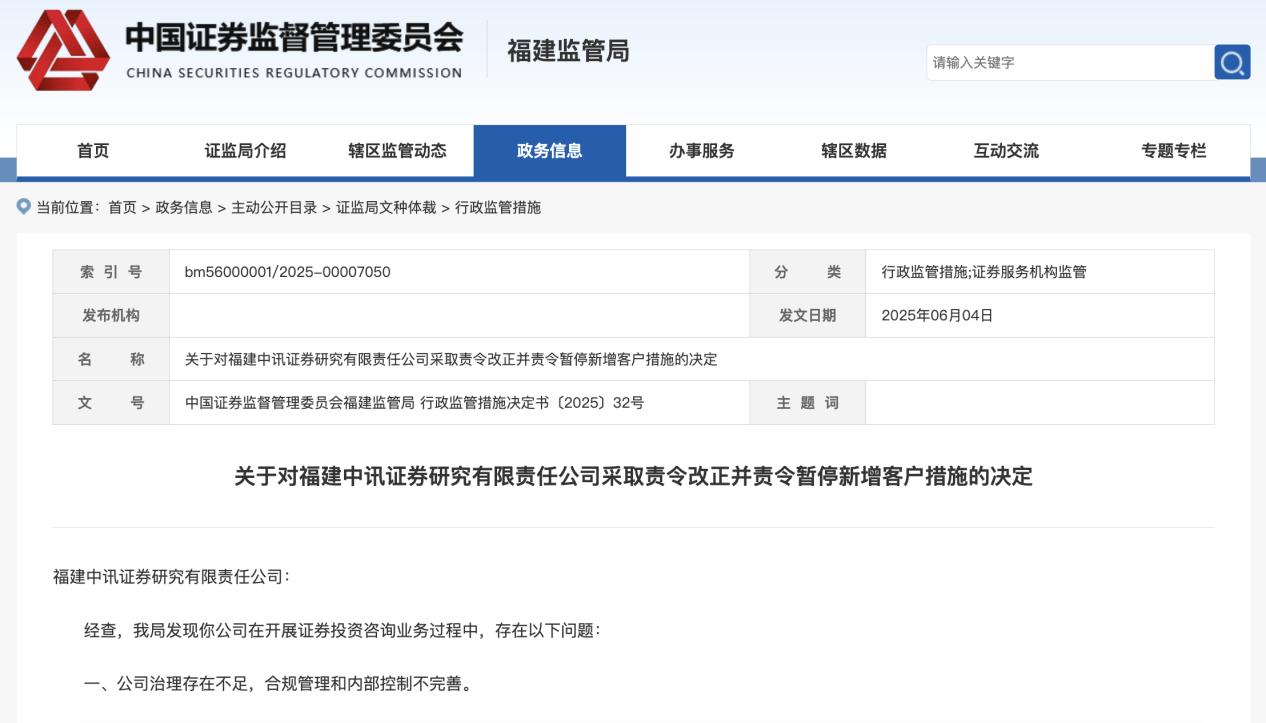Click the 文号 table label
The height and width of the screenshot is (723, 1266).
coord(111,403)
